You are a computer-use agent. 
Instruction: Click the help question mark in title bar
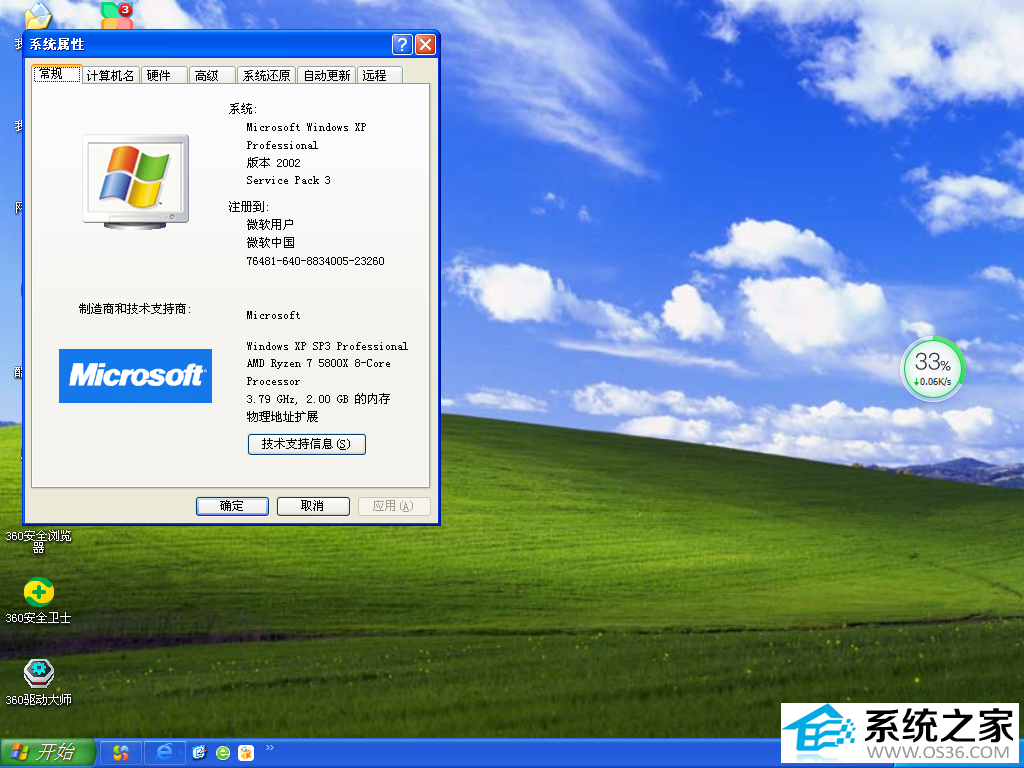402,44
